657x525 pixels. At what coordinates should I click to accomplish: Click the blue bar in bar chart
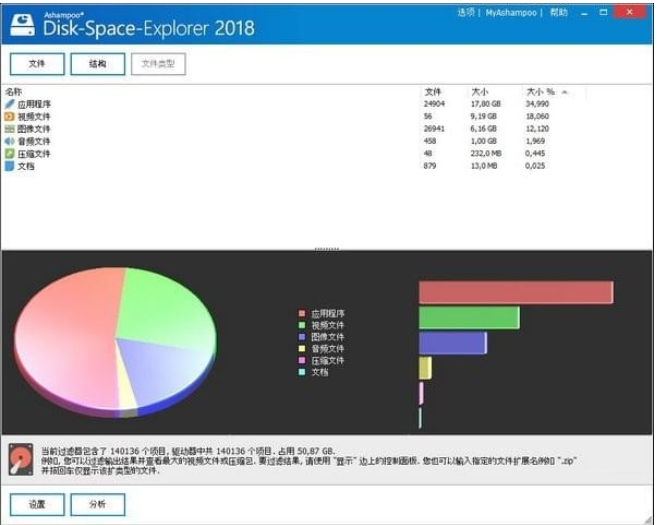pyautogui.click(x=453, y=343)
